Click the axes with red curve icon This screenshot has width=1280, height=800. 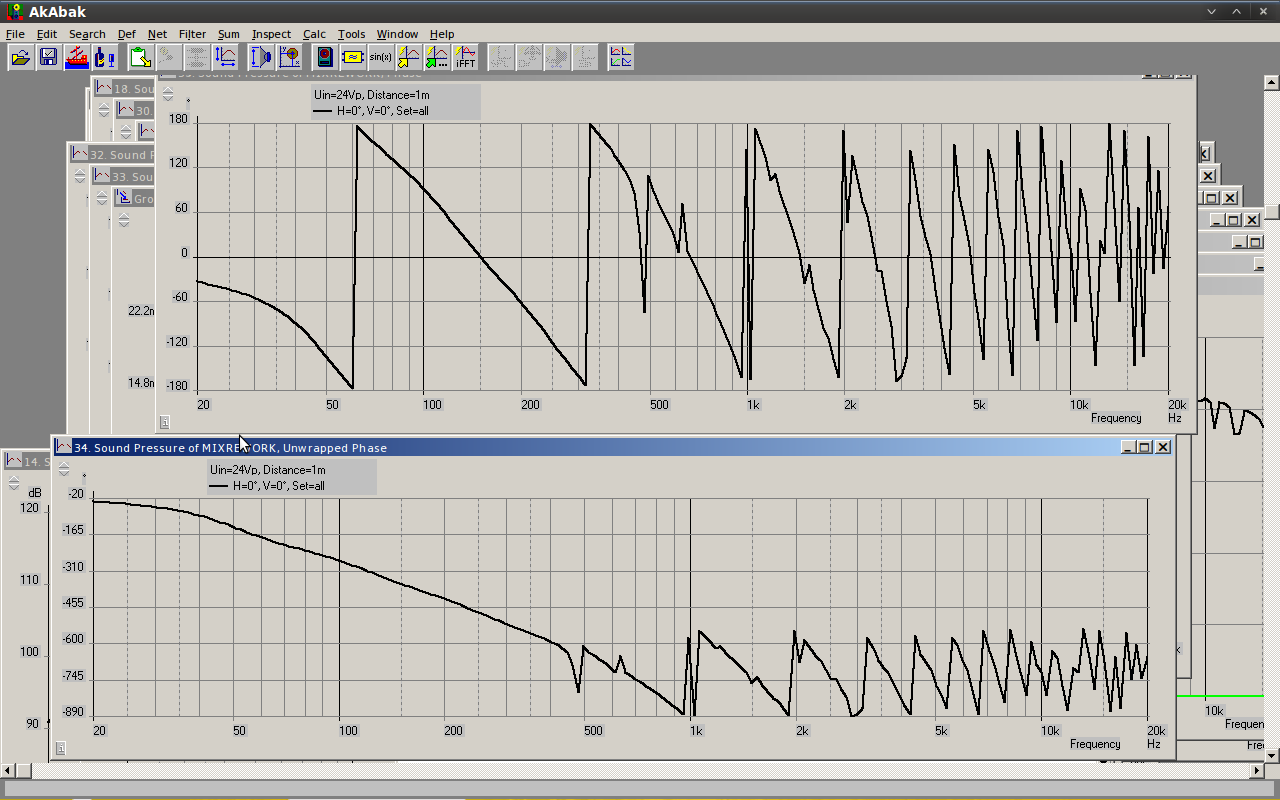(x=225, y=57)
